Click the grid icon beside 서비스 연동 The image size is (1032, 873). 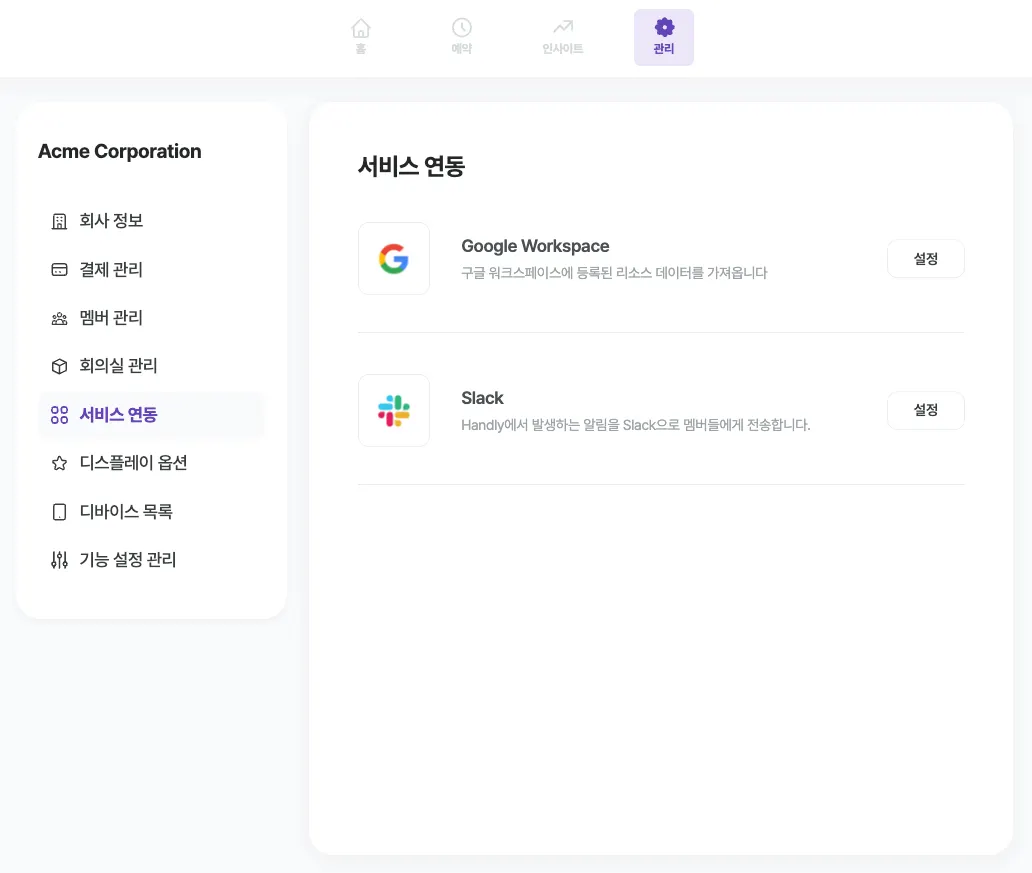click(59, 415)
